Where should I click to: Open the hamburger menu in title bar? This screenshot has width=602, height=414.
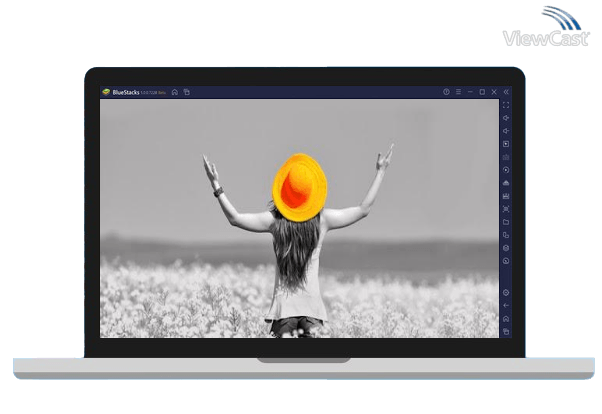[458, 92]
